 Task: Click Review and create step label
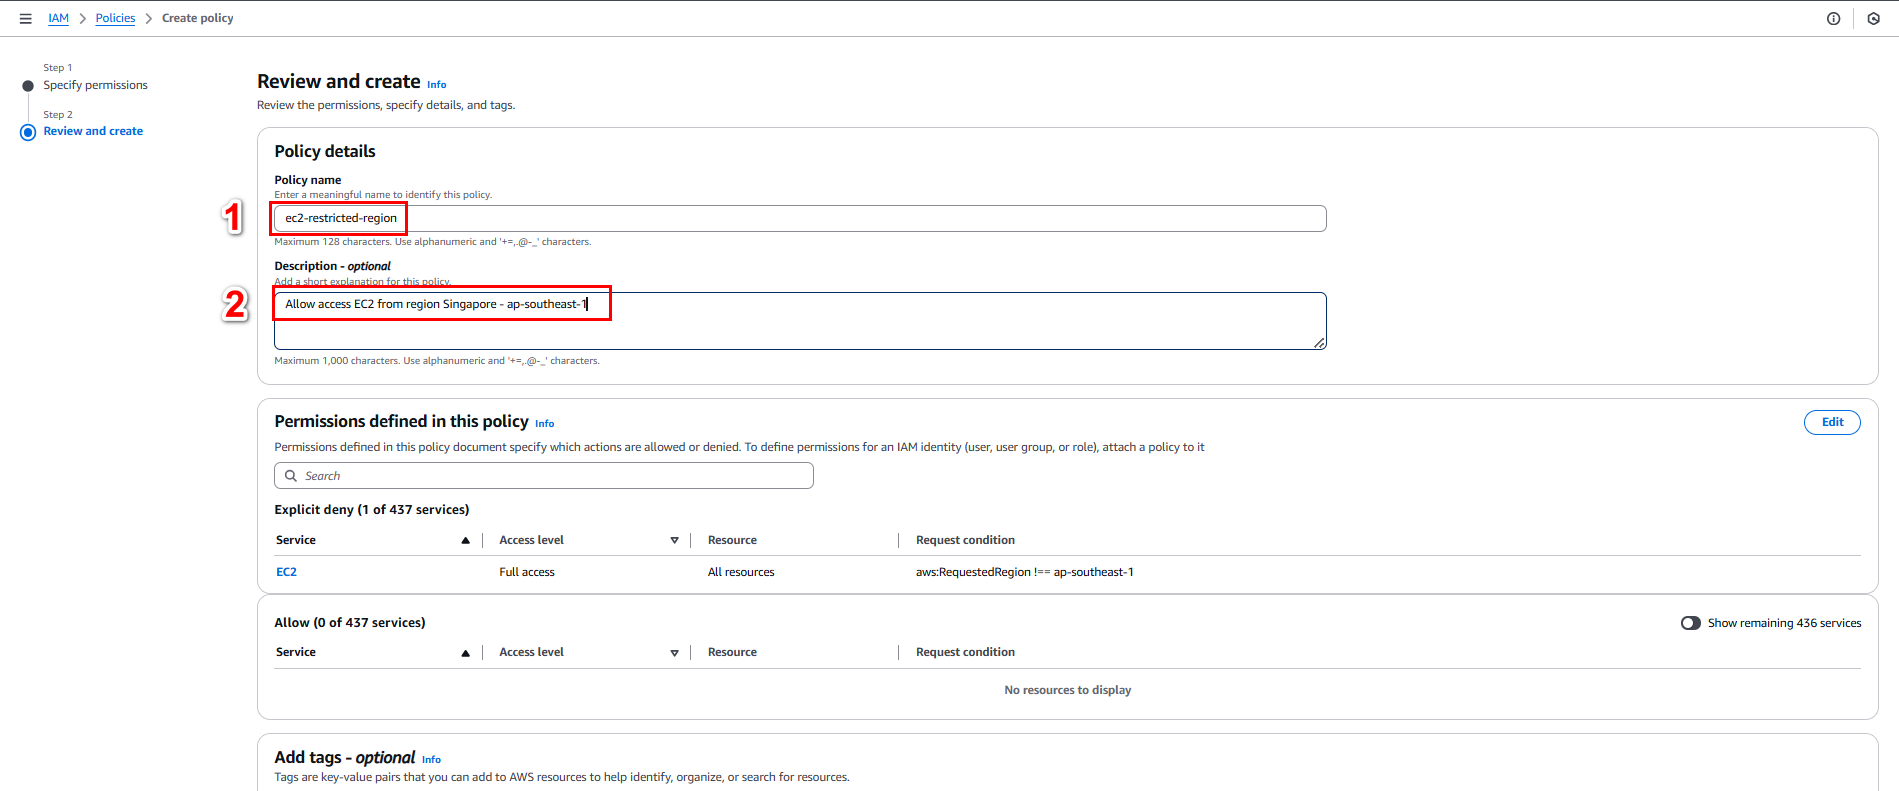[x=93, y=131]
